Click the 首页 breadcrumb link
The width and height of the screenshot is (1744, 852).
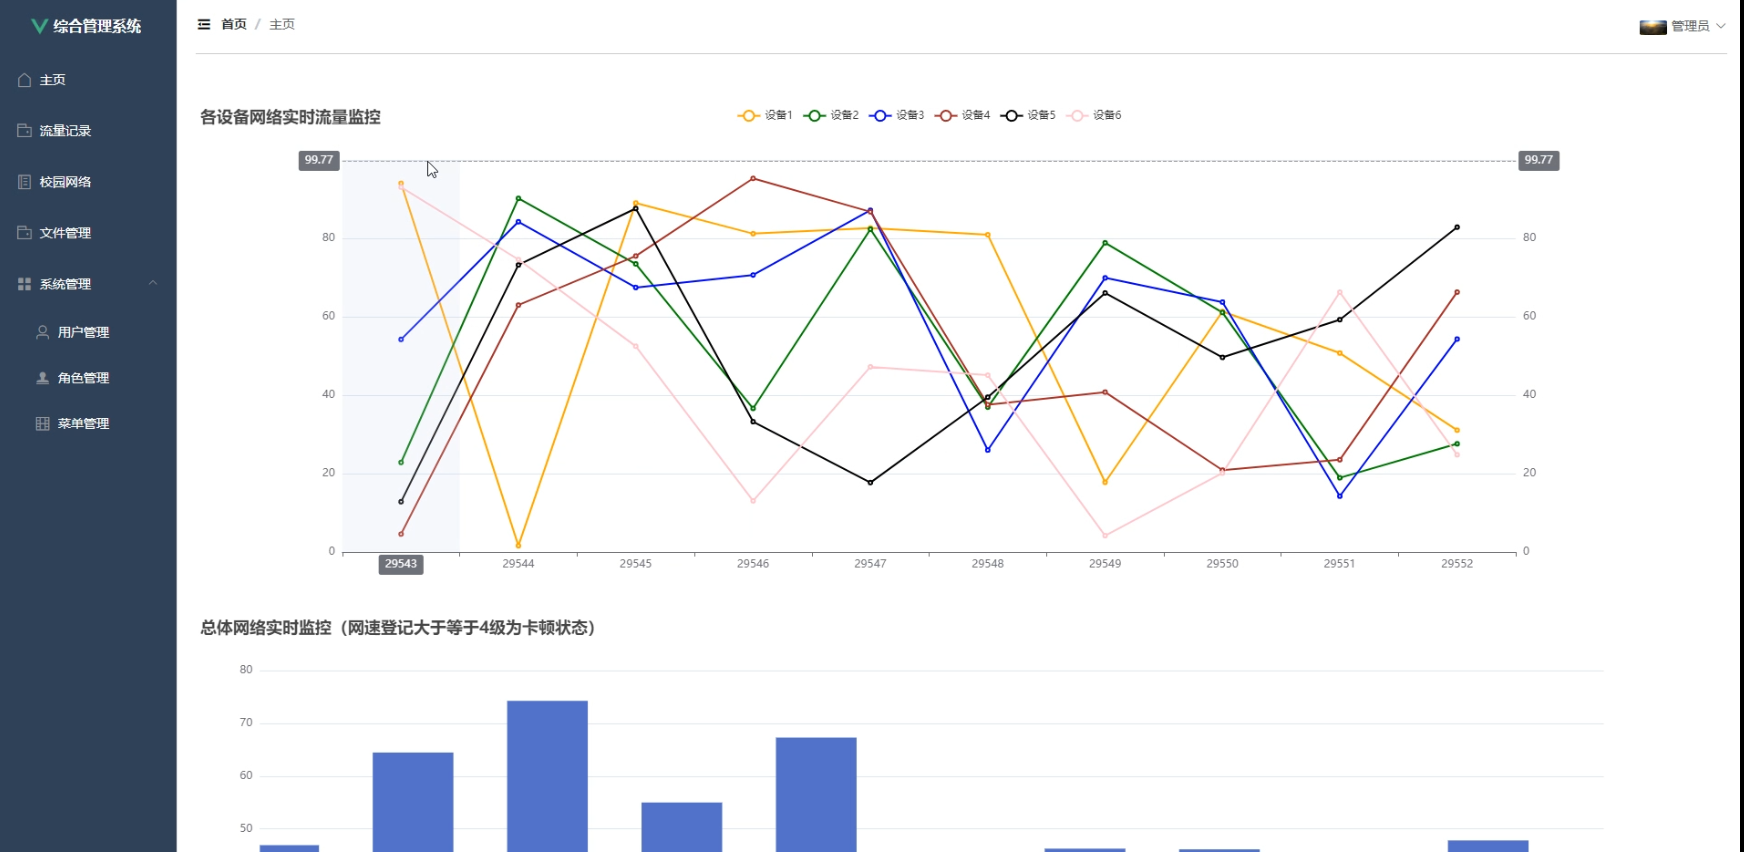tap(234, 24)
